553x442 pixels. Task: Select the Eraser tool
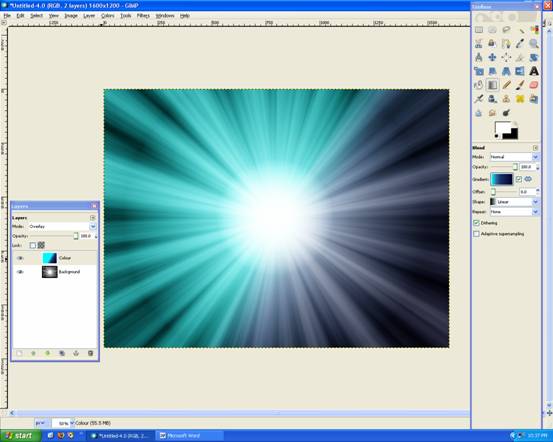tap(534, 85)
